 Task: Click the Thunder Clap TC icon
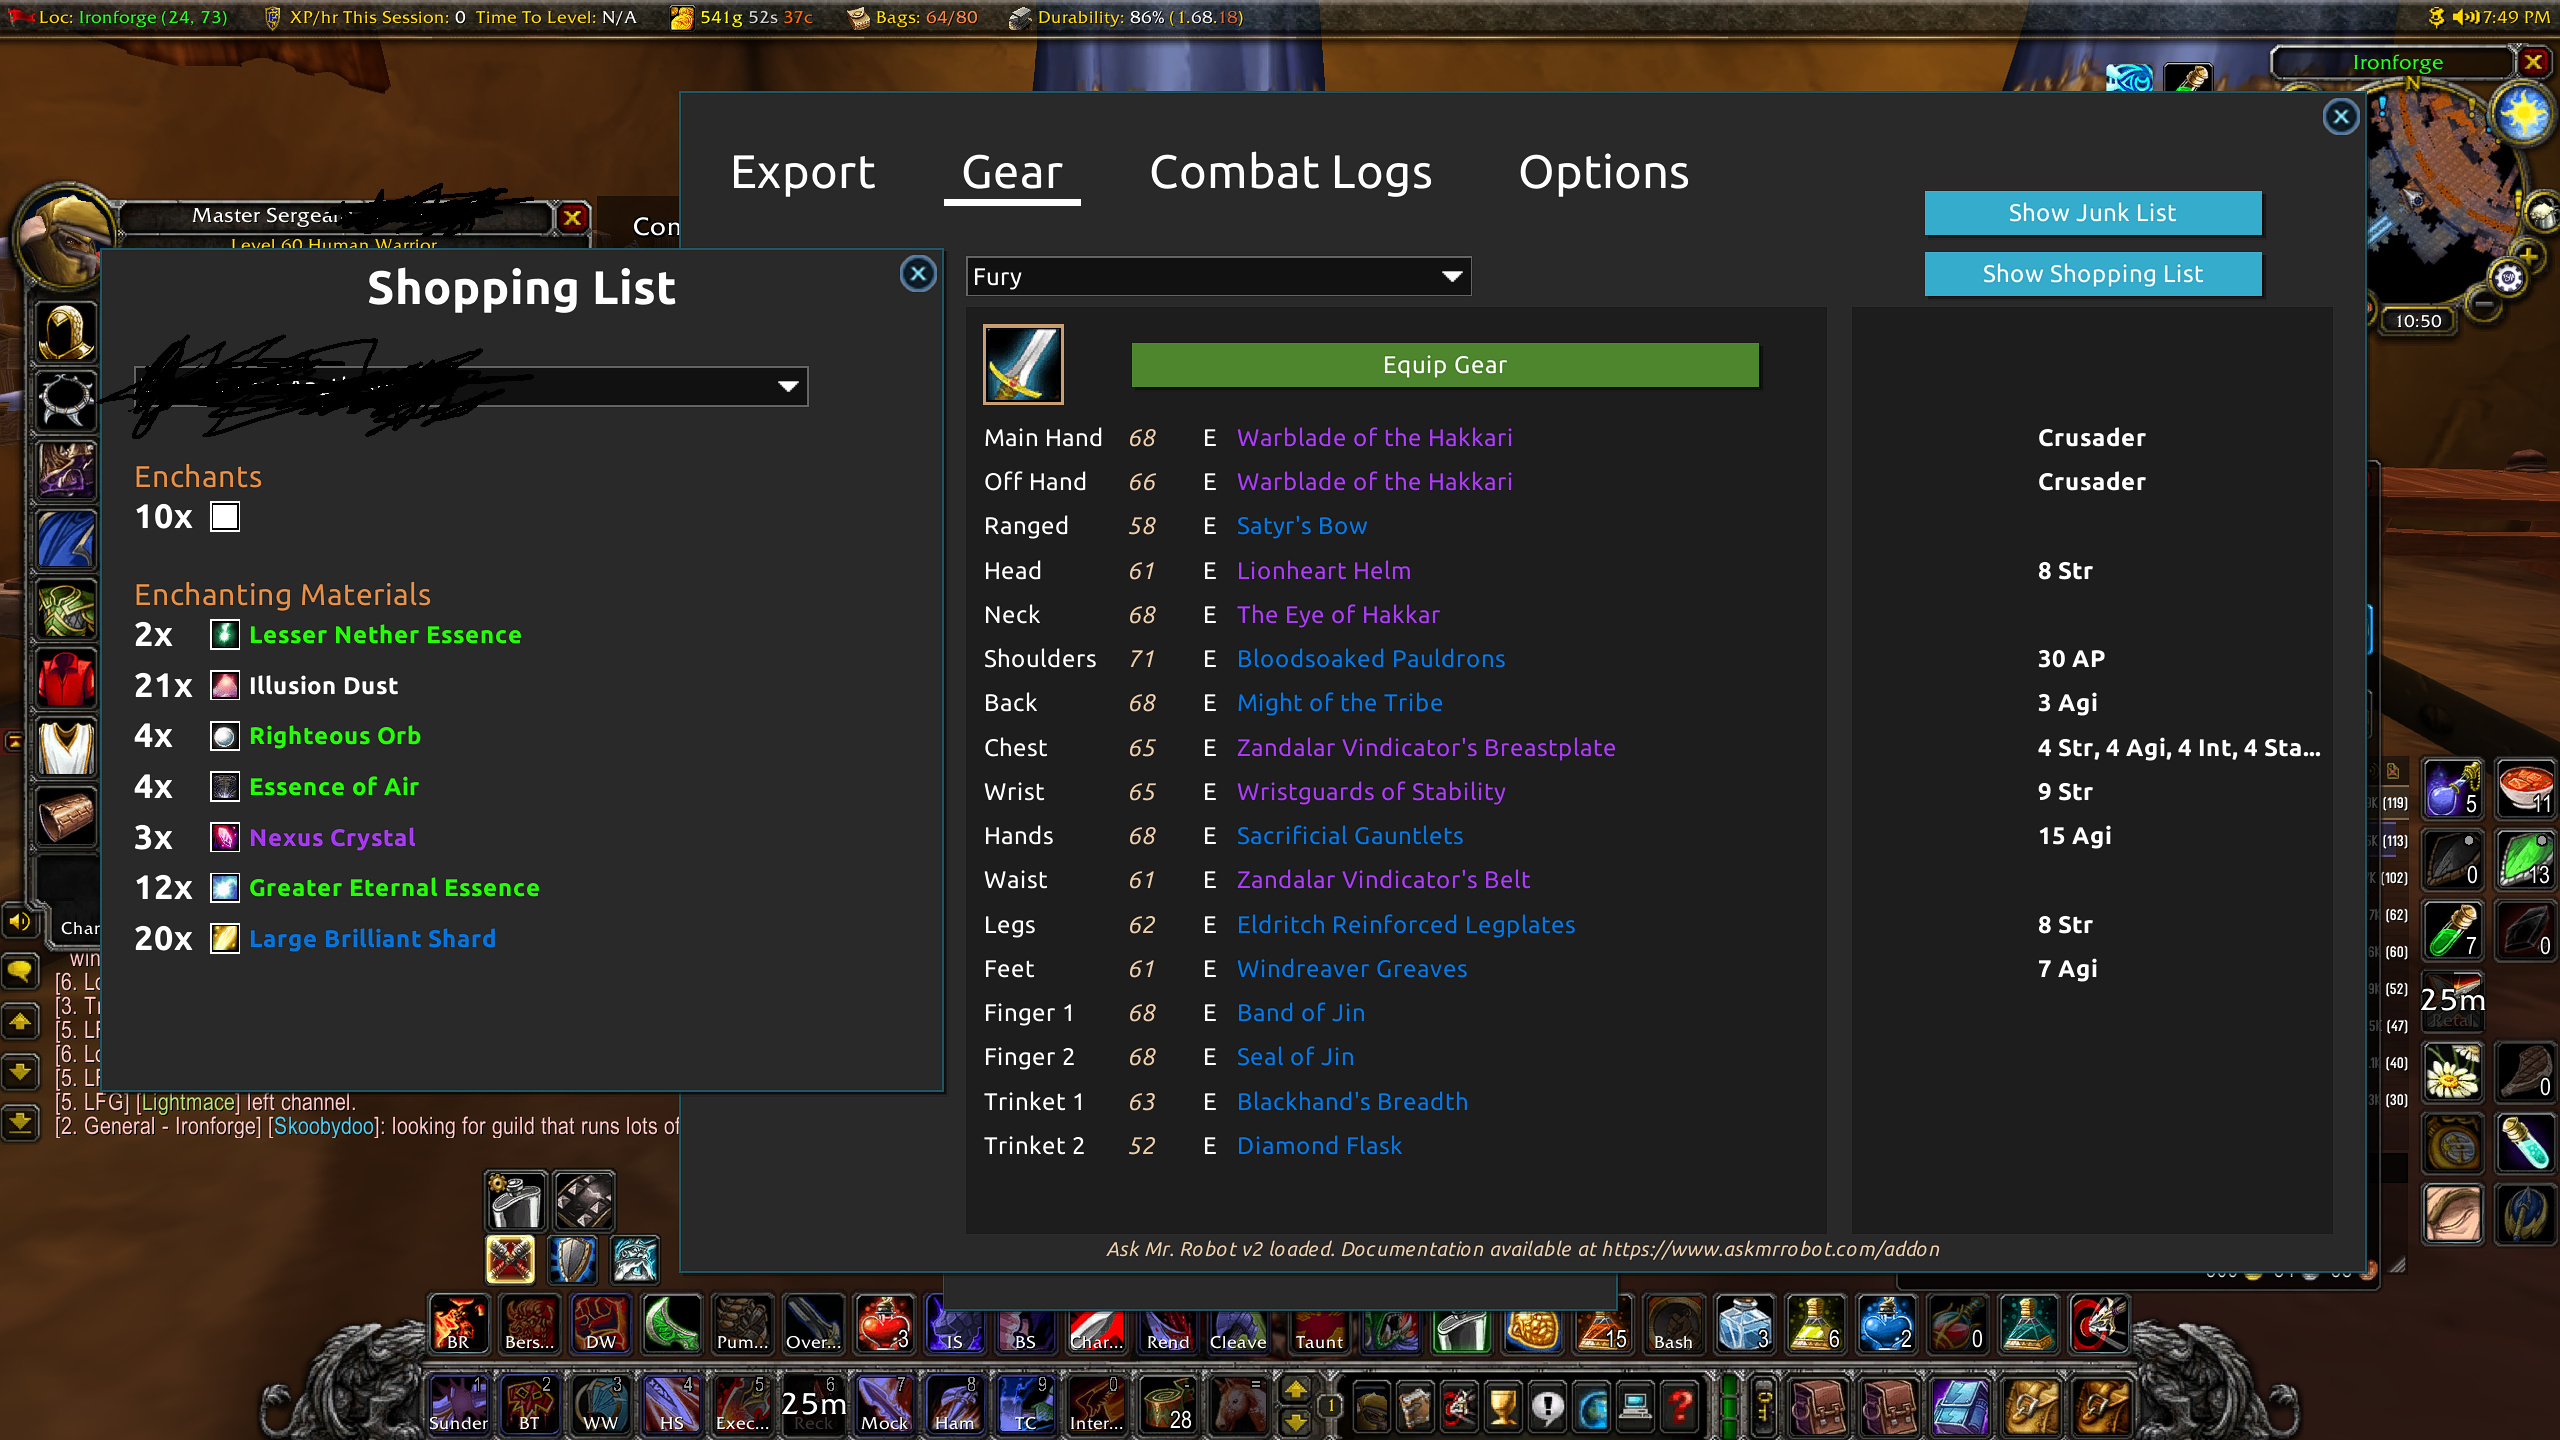pos(1027,1404)
